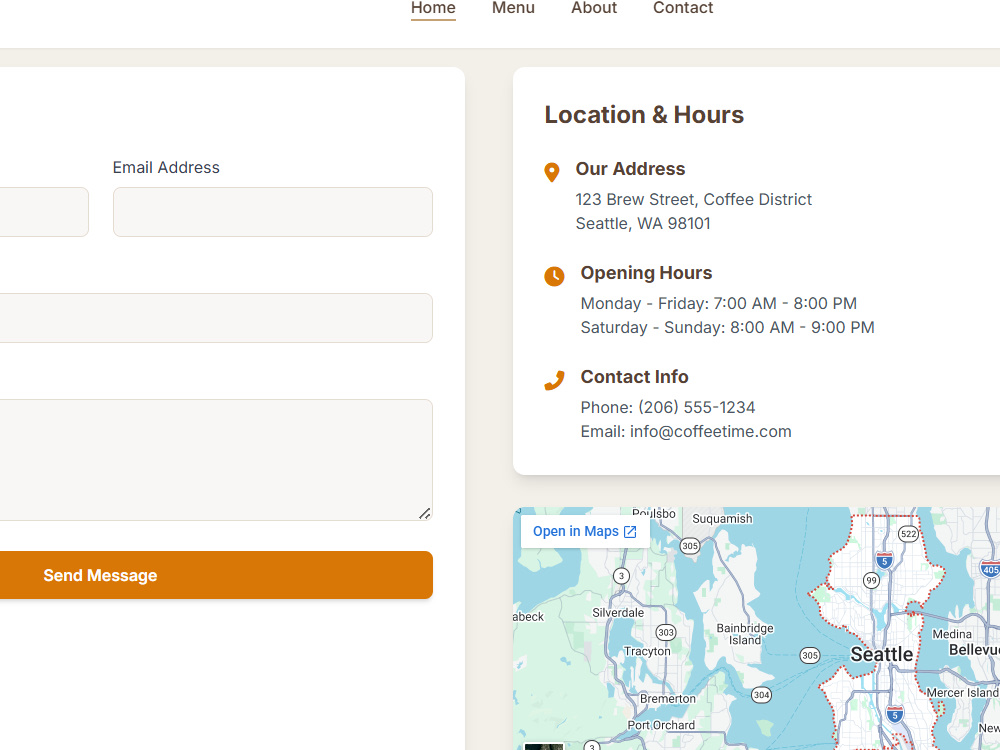The width and height of the screenshot is (1000, 750).
Task: Click the location pin icon beside Our Address
Action: 552,172
